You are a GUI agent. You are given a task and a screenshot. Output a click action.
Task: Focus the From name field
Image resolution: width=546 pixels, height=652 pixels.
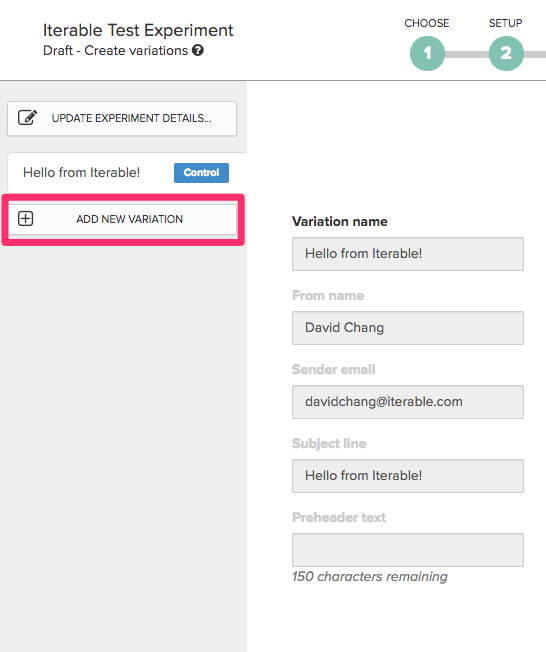click(x=408, y=328)
